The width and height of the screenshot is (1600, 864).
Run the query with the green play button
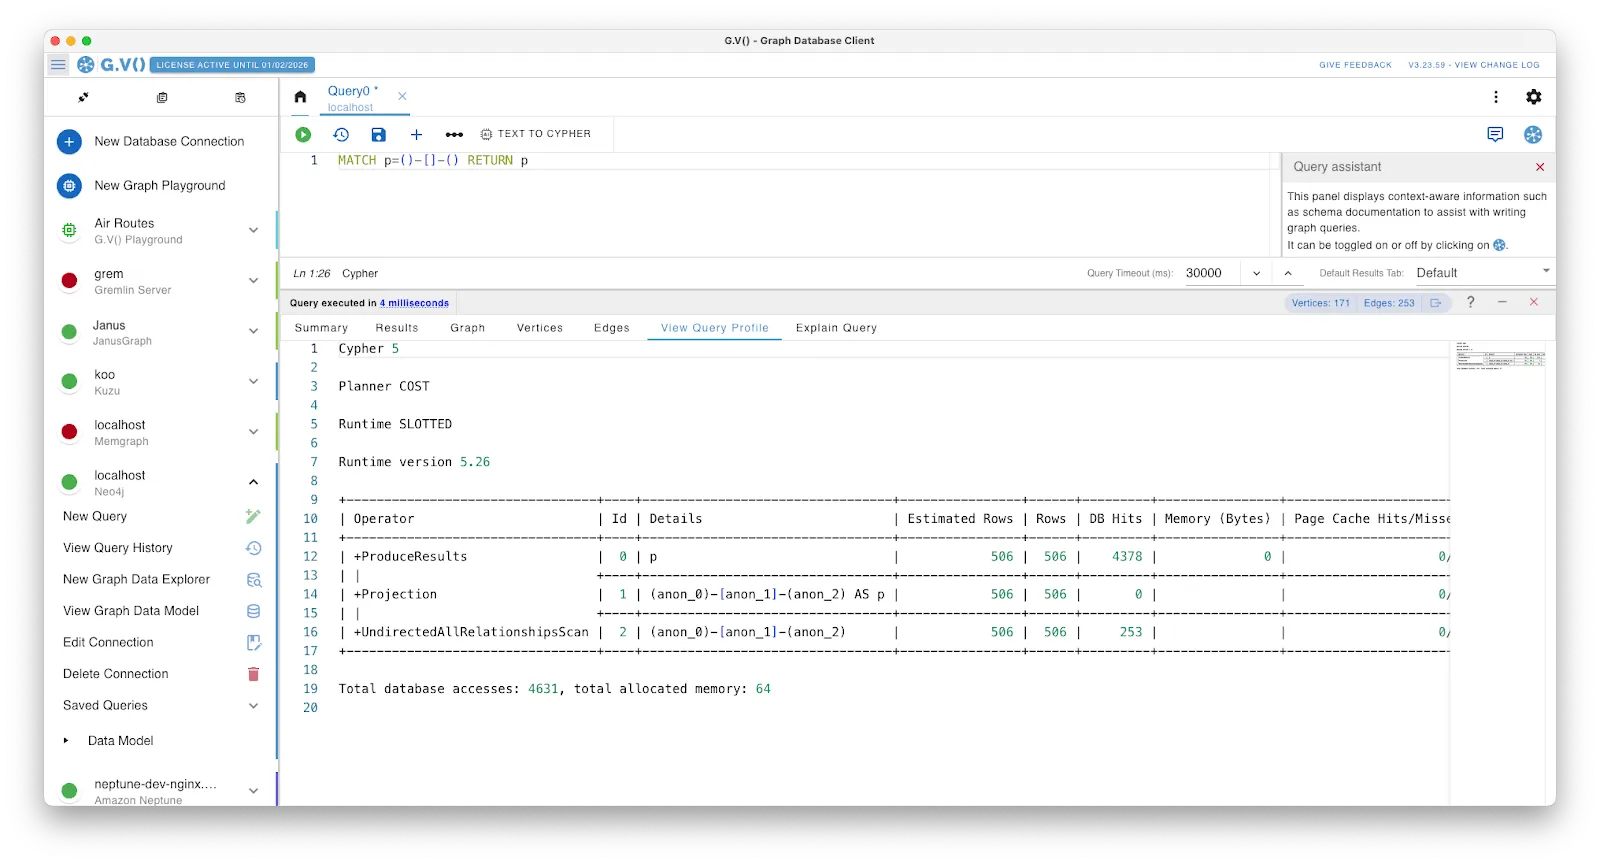[303, 134]
